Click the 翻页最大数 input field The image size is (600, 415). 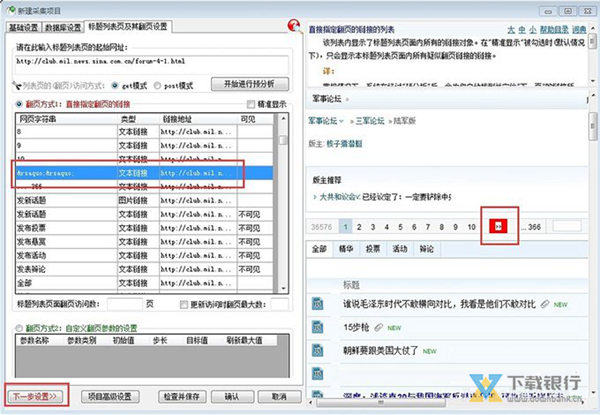coord(279,304)
